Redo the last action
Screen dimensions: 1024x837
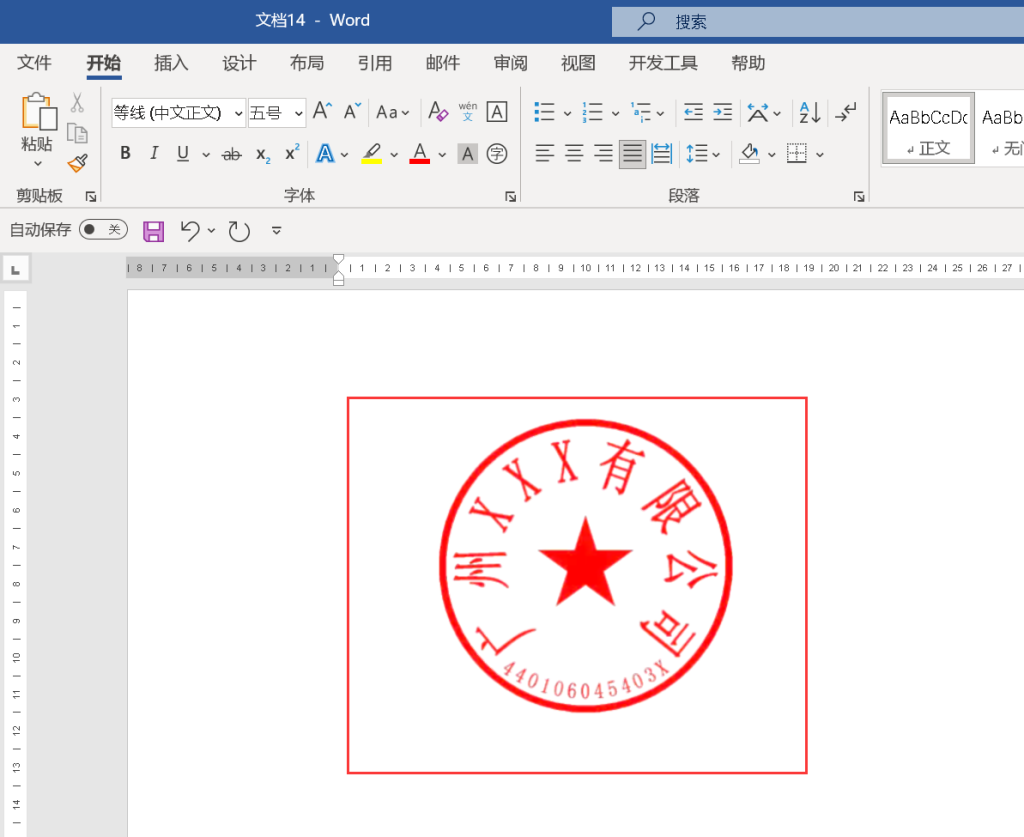pos(239,230)
